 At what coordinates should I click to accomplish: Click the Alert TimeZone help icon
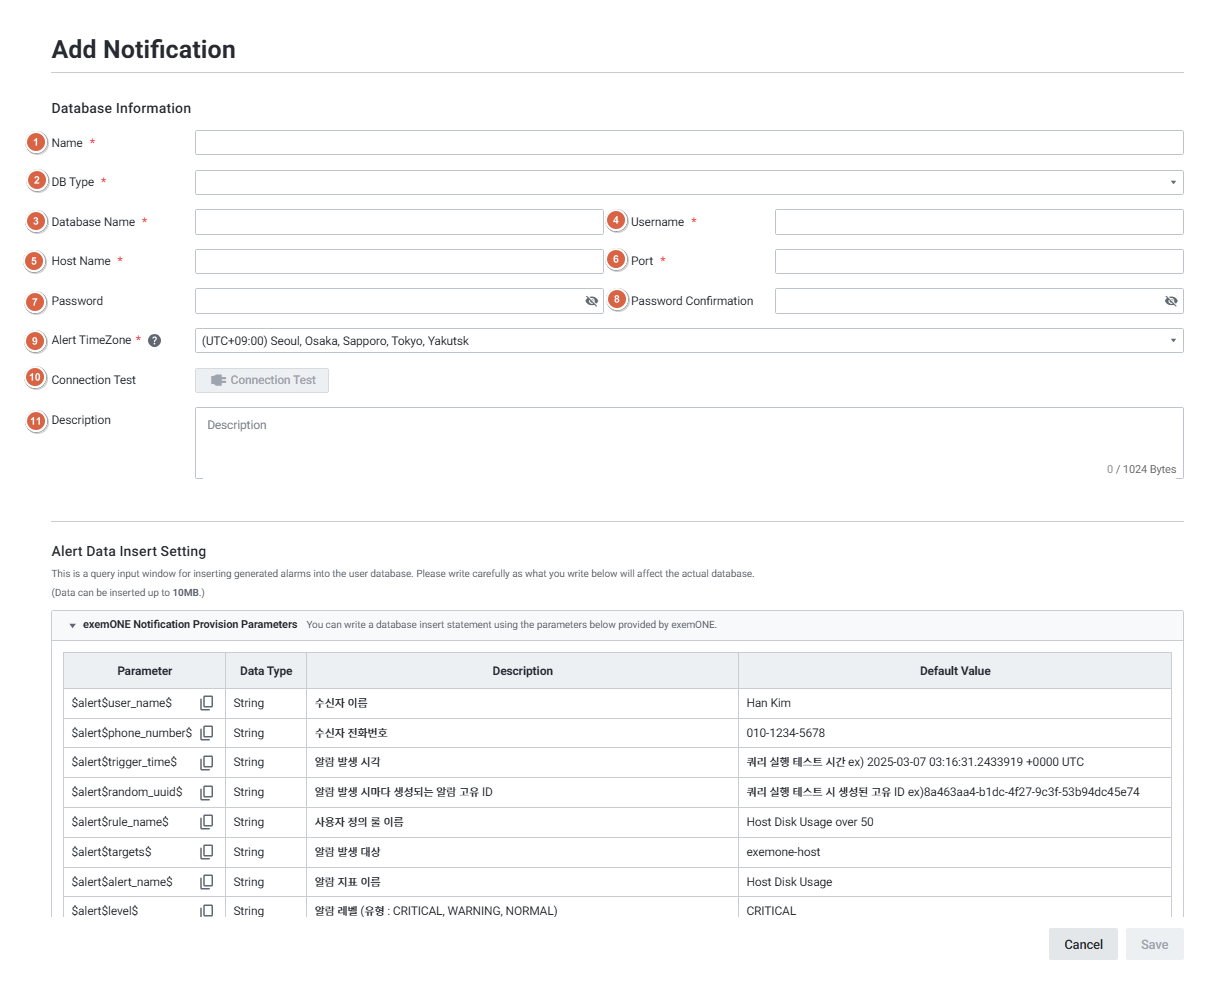coord(154,340)
